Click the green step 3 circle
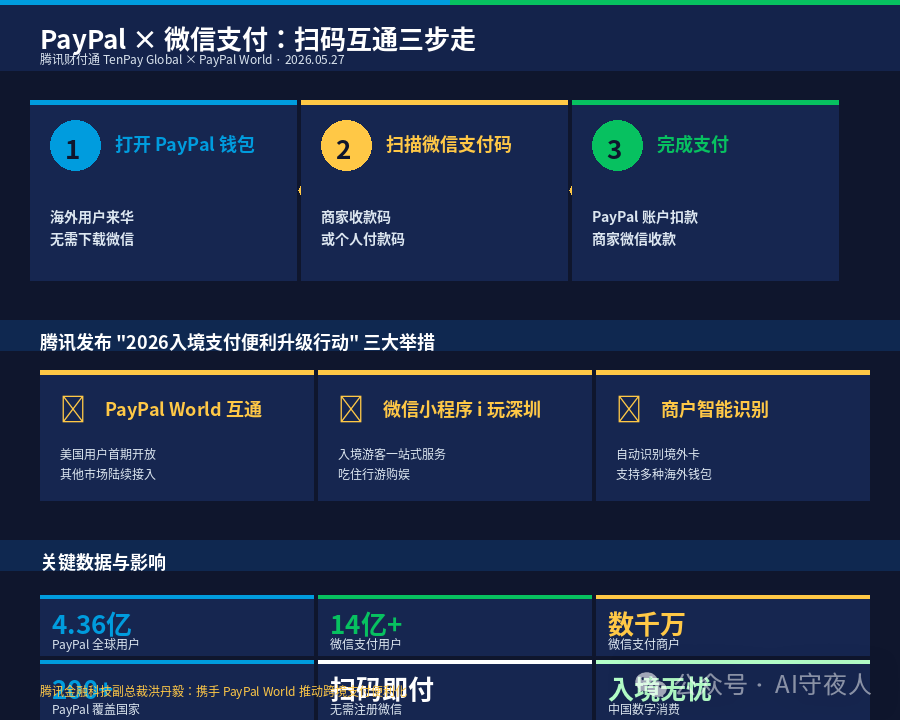Viewport: 900px width, 720px height. [617, 145]
